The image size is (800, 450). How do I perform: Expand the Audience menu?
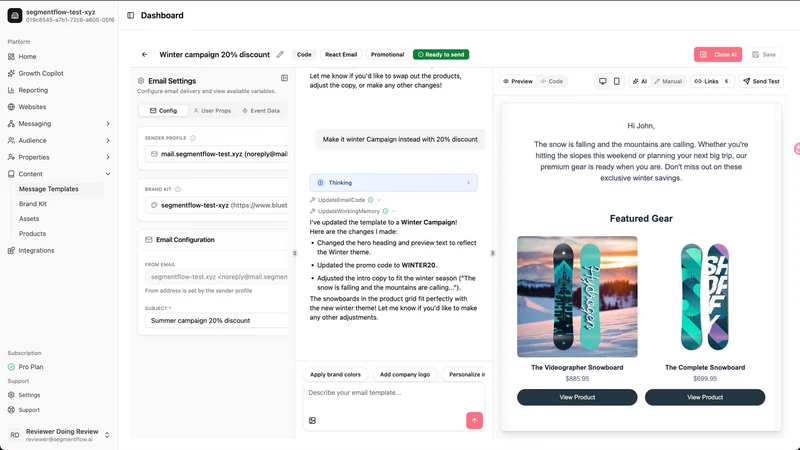coord(59,140)
